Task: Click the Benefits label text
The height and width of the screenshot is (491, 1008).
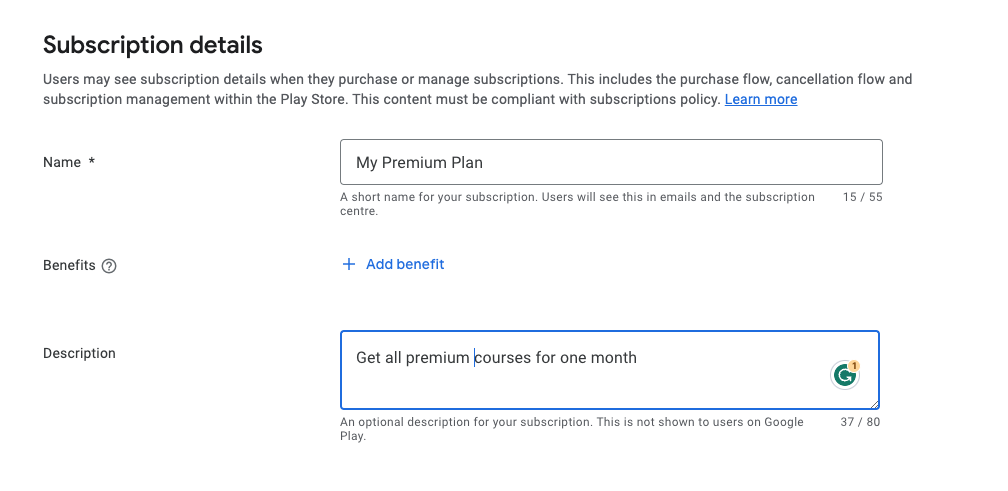Action: [69, 265]
